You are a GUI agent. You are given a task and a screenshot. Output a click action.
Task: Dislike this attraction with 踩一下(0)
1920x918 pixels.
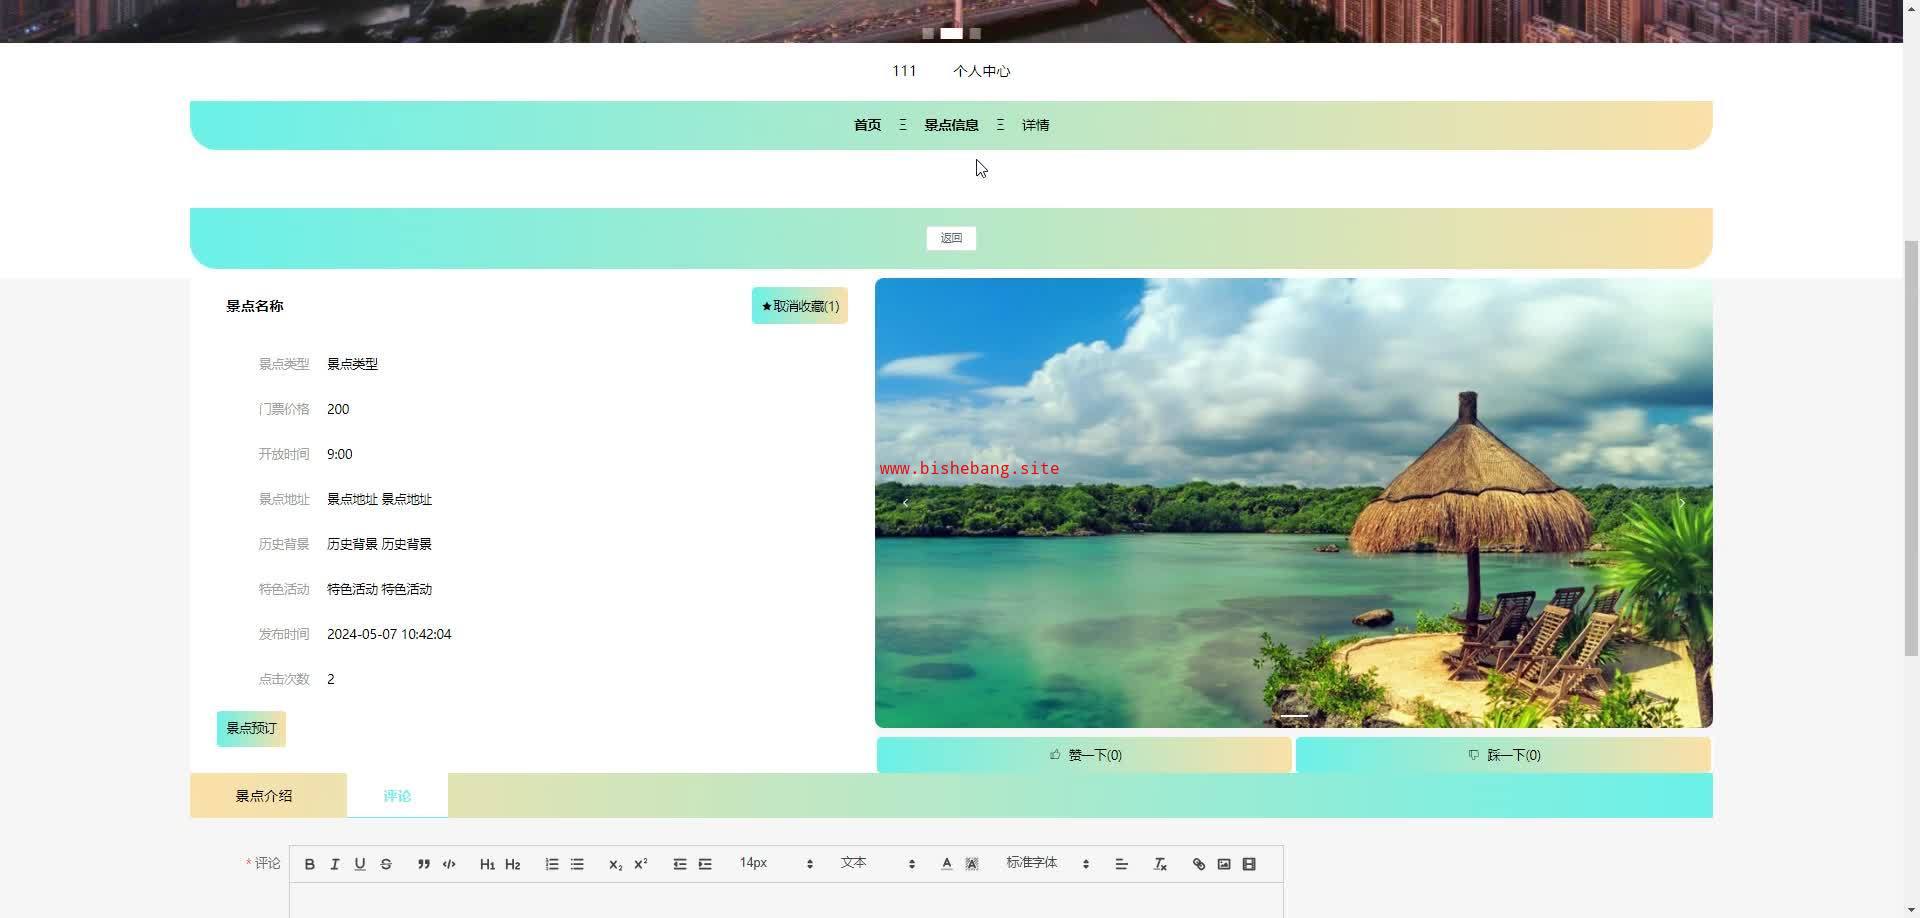pyautogui.click(x=1503, y=755)
